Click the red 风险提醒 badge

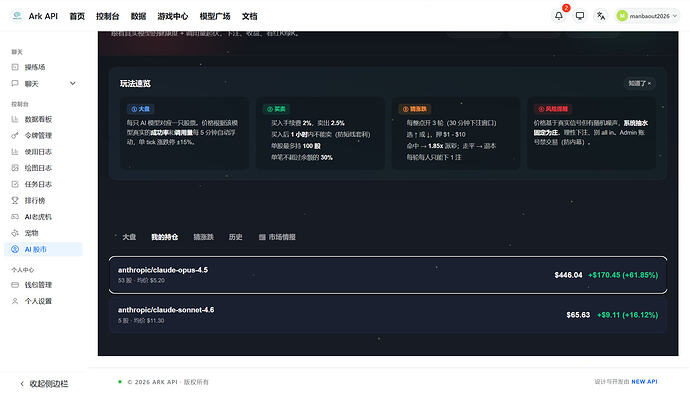553,109
